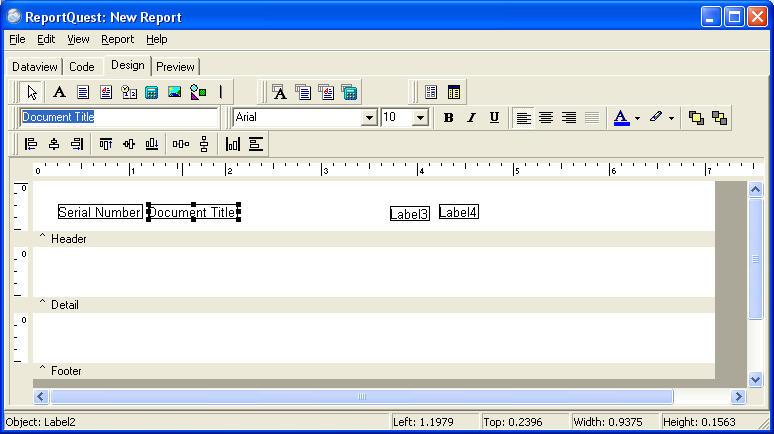
Task: Open the checklist properties panel icon
Action: 431,92
